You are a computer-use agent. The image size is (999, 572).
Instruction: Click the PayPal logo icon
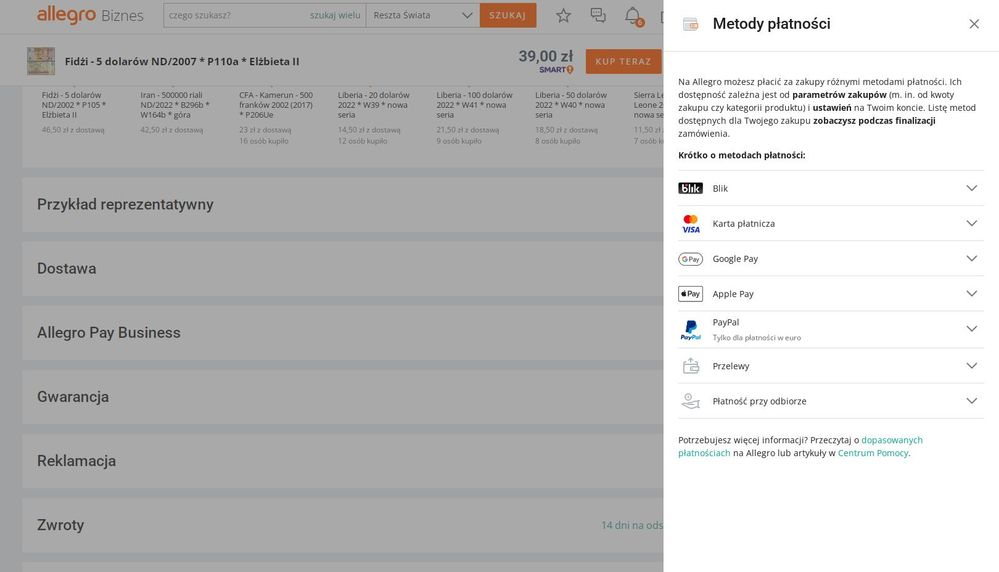690,330
